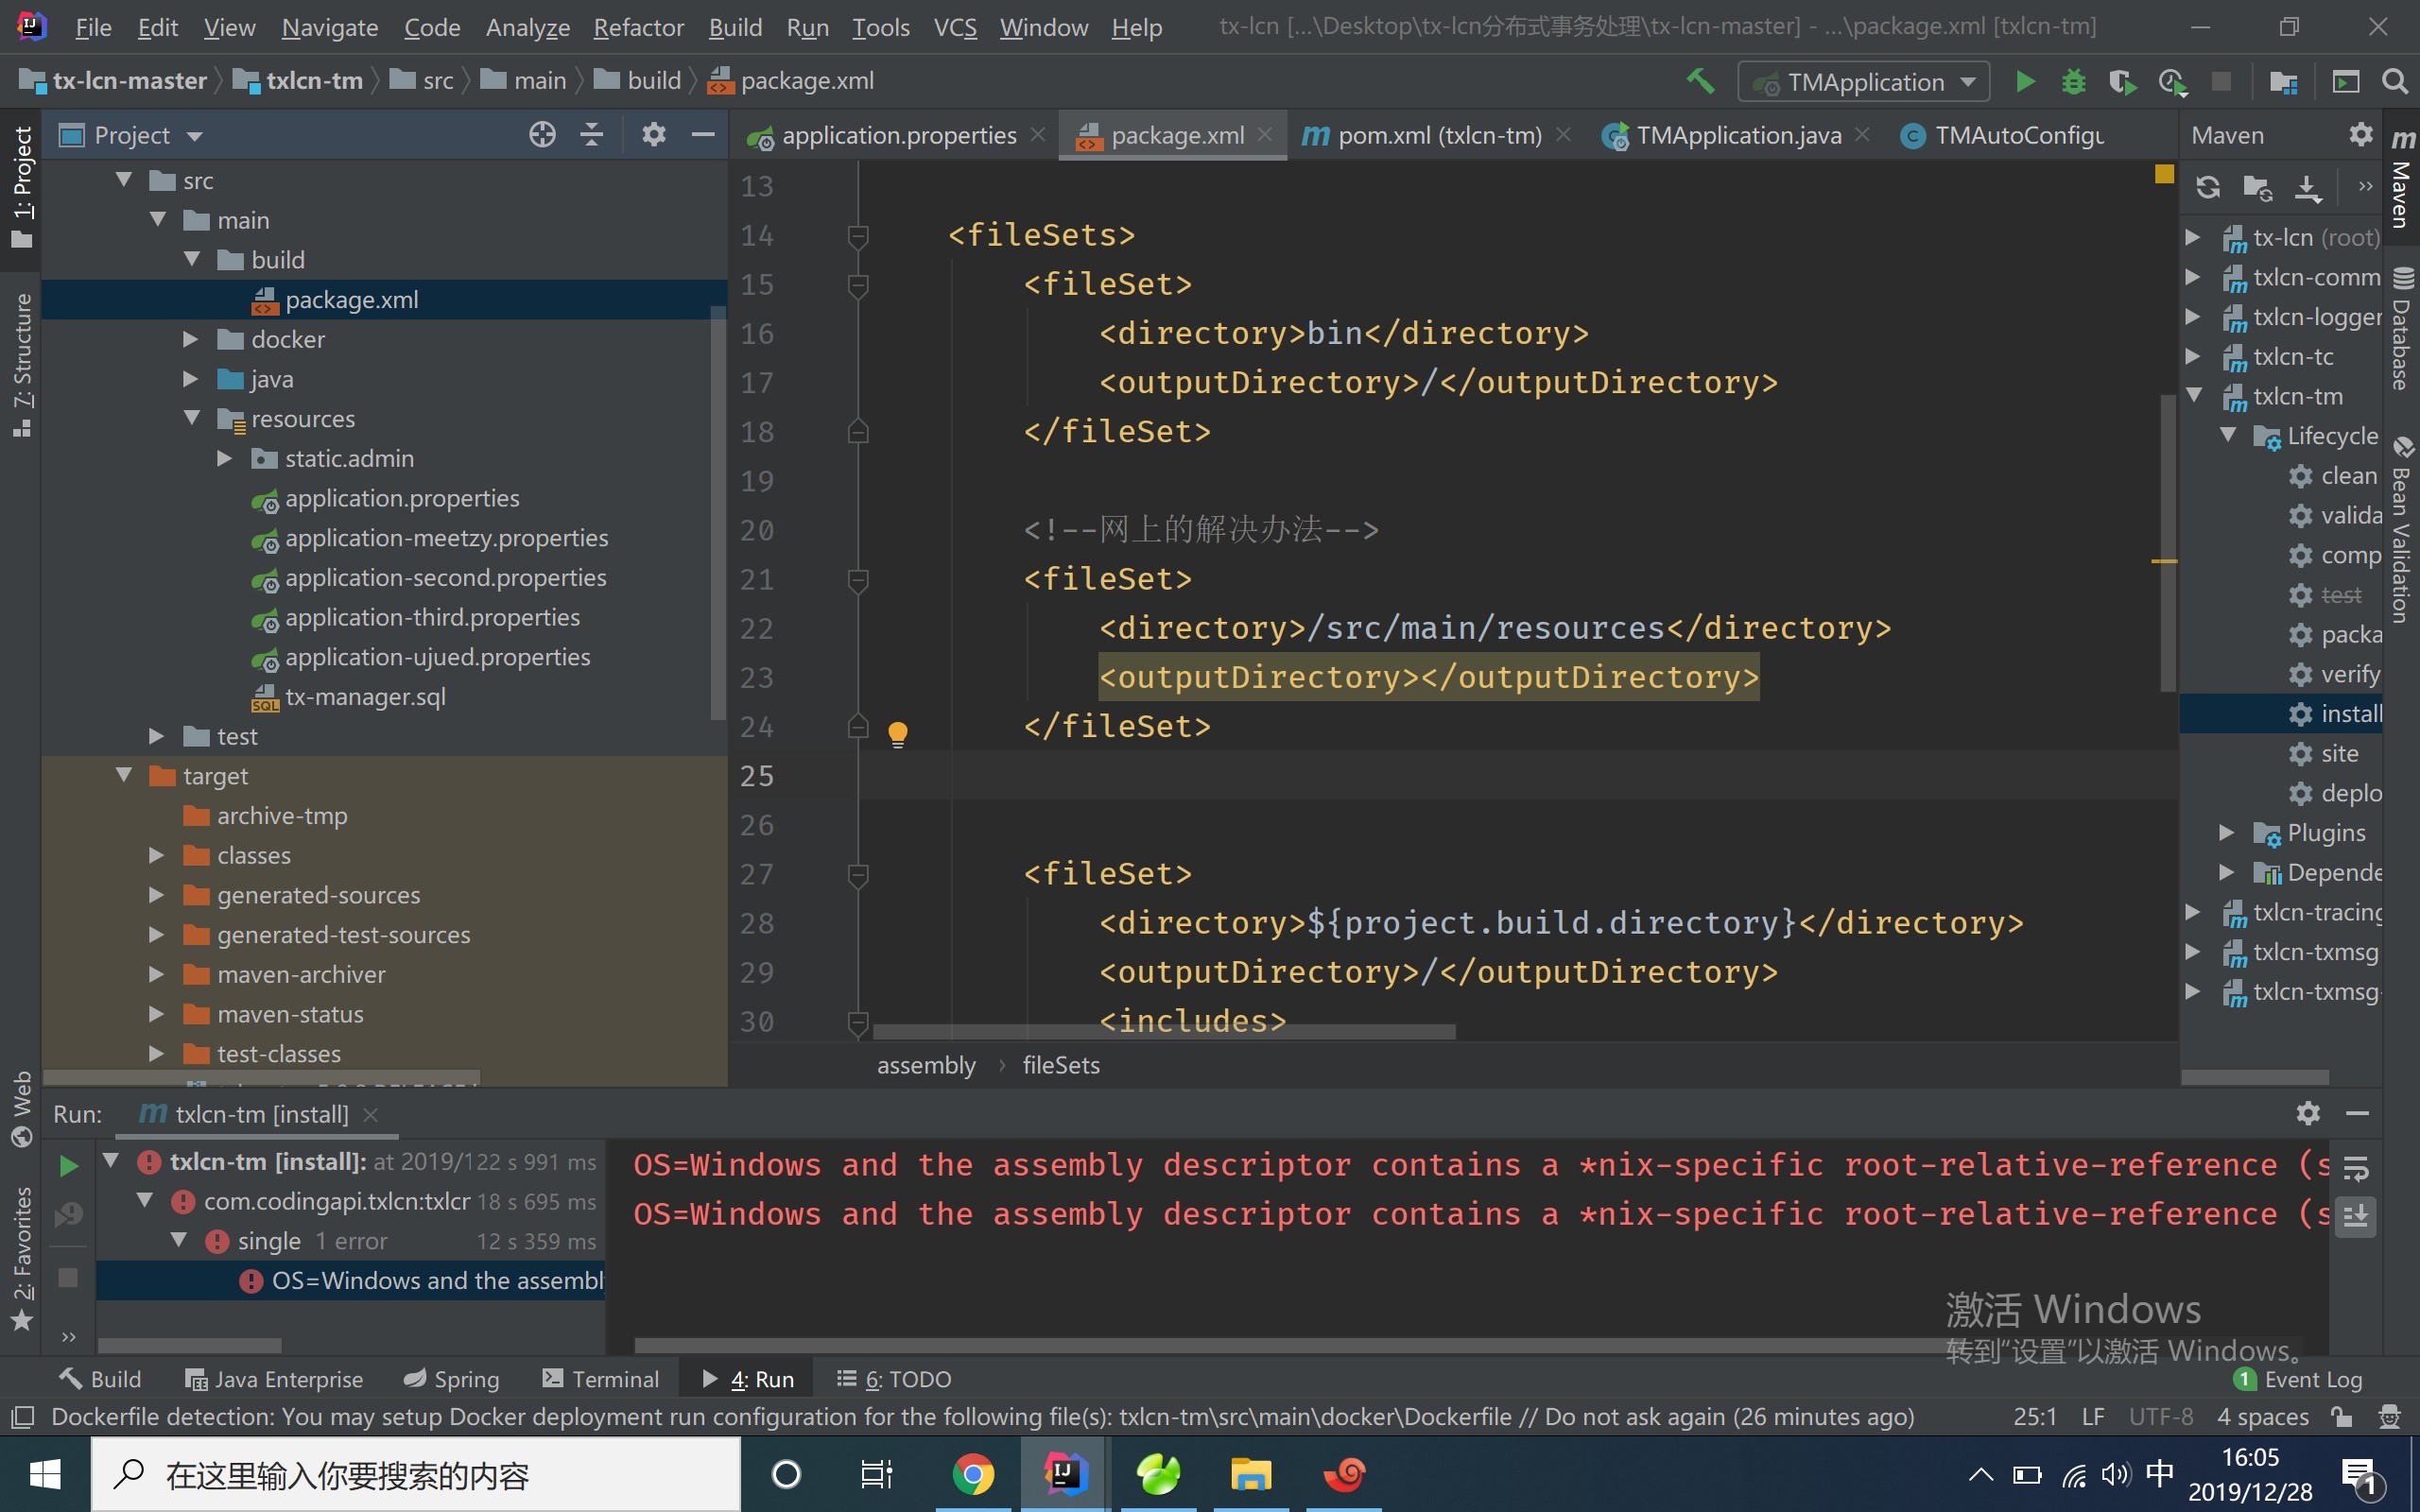Image resolution: width=2420 pixels, height=1512 pixels.
Task: Open the Analyze menu
Action: pyautogui.click(x=527, y=27)
